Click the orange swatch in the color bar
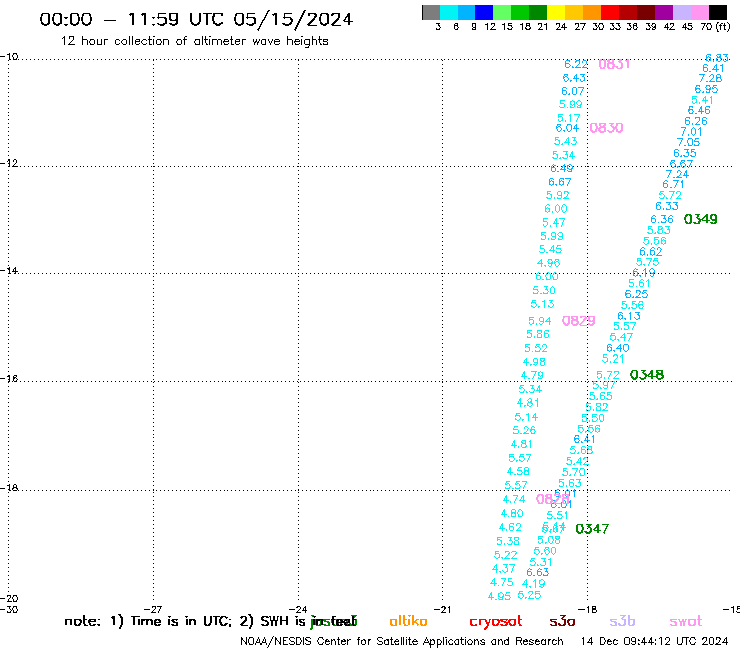 click(x=592, y=12)
